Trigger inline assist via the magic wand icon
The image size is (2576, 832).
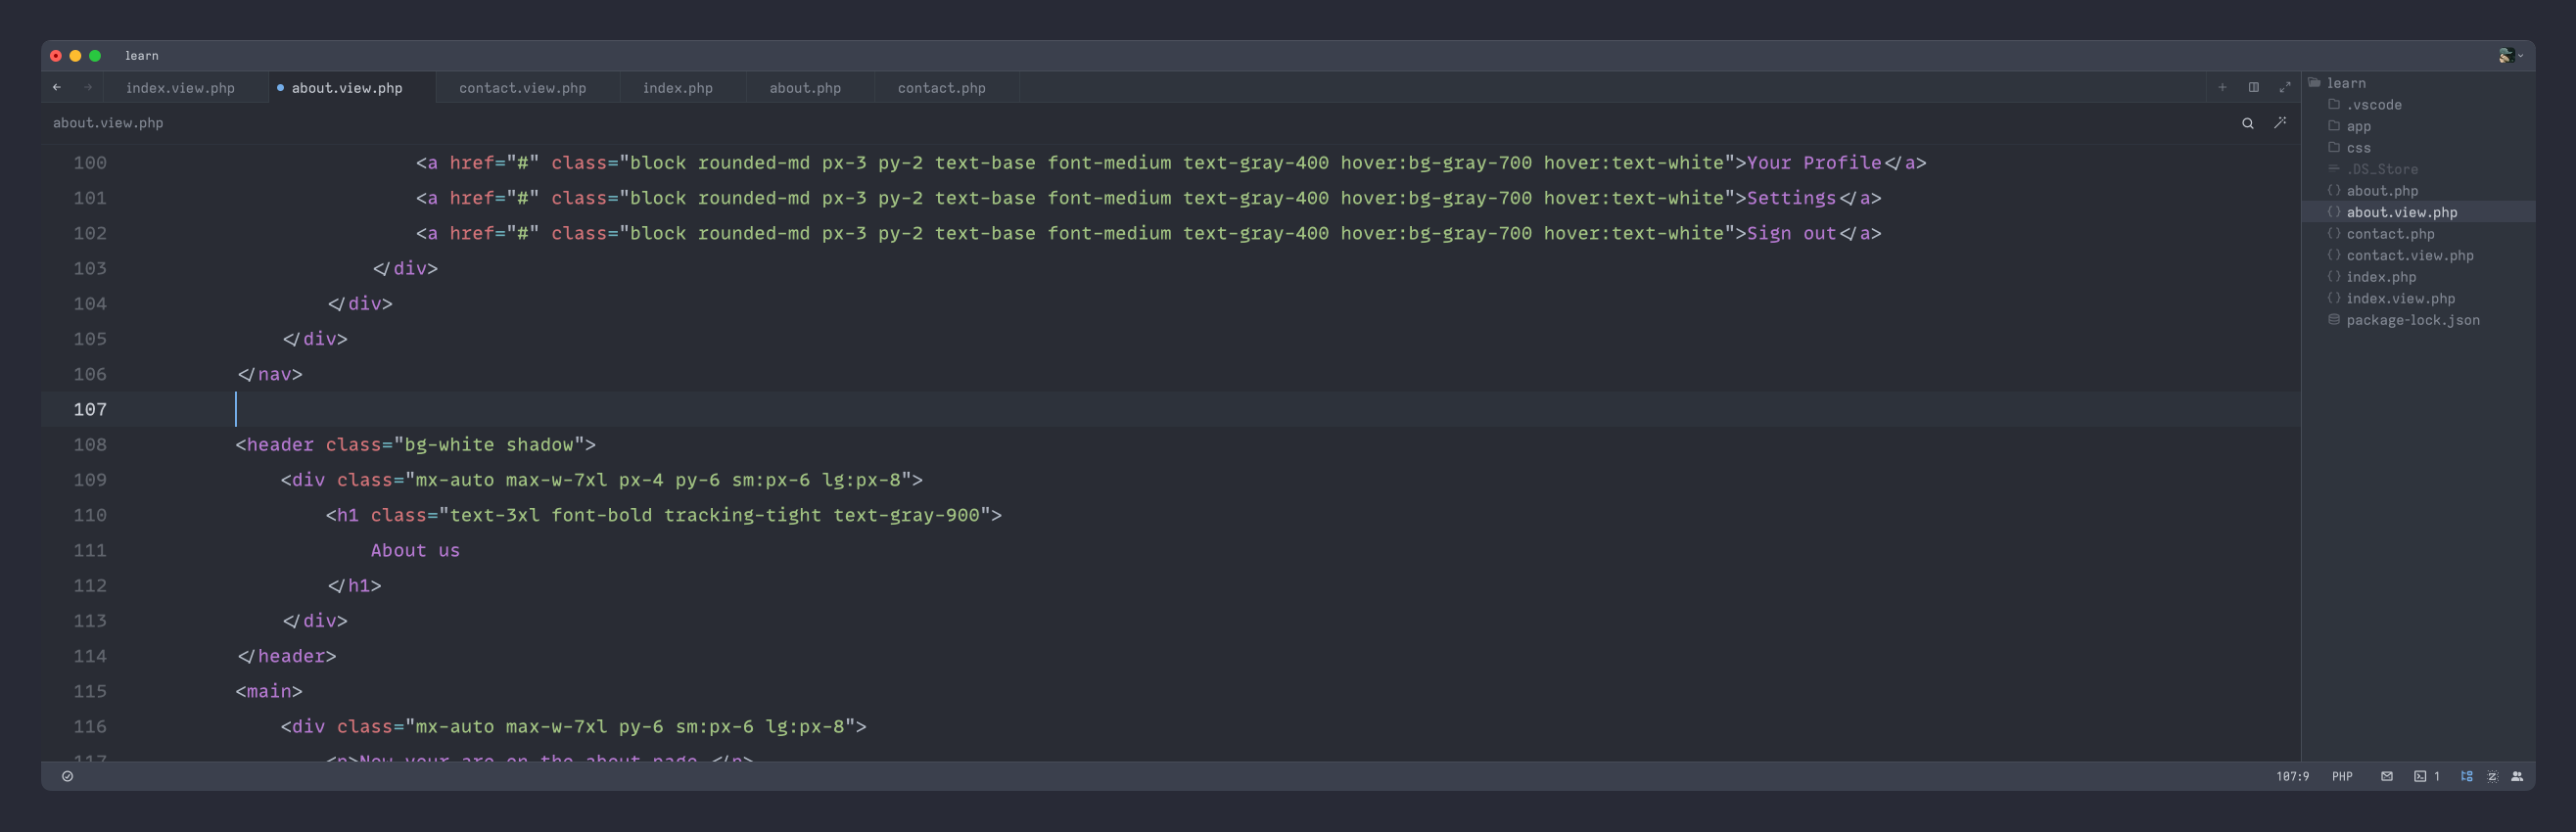coord(2281,123)
